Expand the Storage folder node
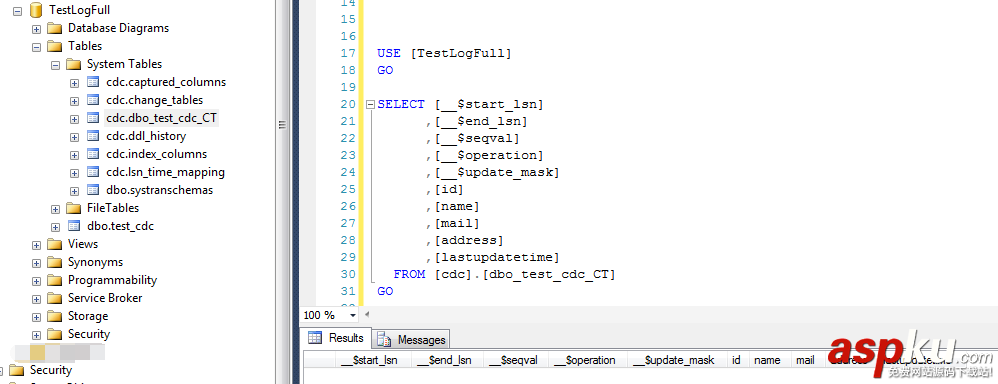The image size is (998, 384). (36, 316)
